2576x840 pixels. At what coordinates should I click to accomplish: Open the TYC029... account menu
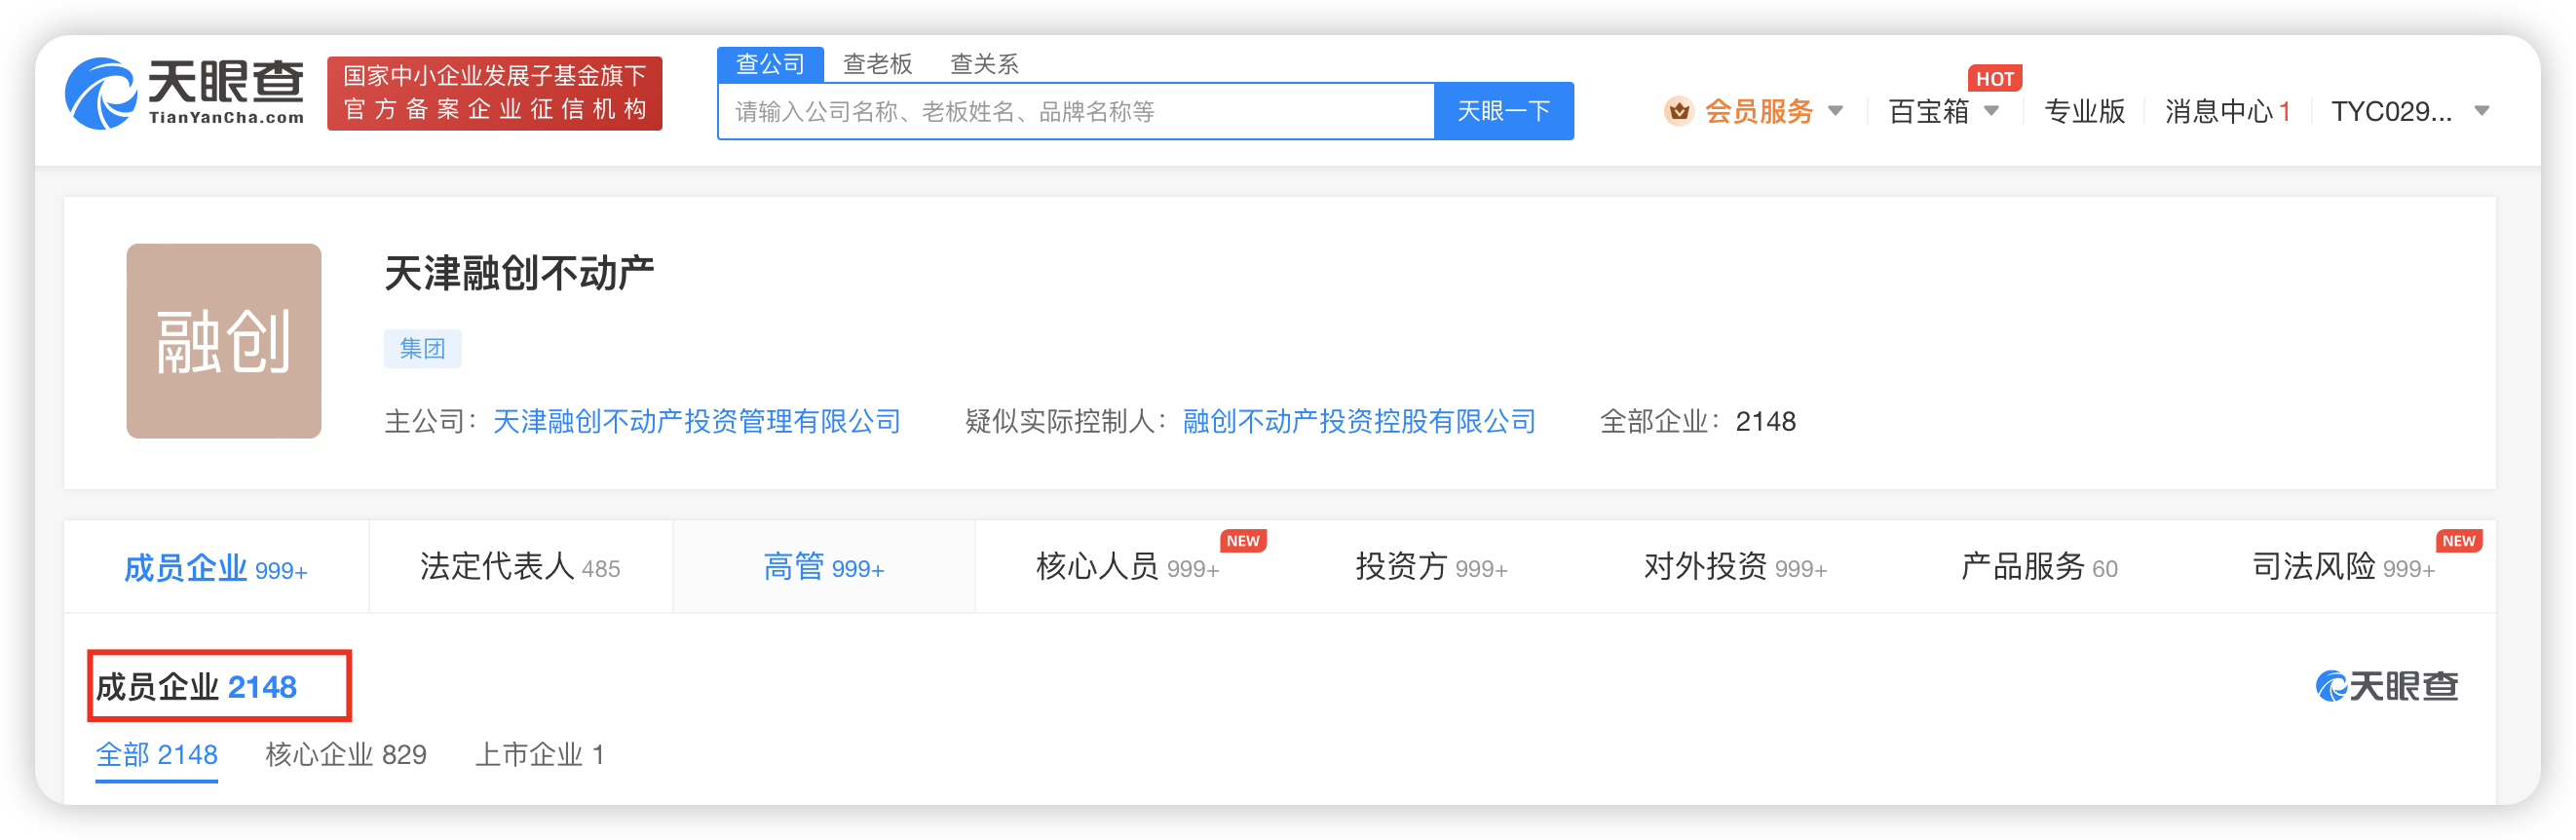(2391, 111)
